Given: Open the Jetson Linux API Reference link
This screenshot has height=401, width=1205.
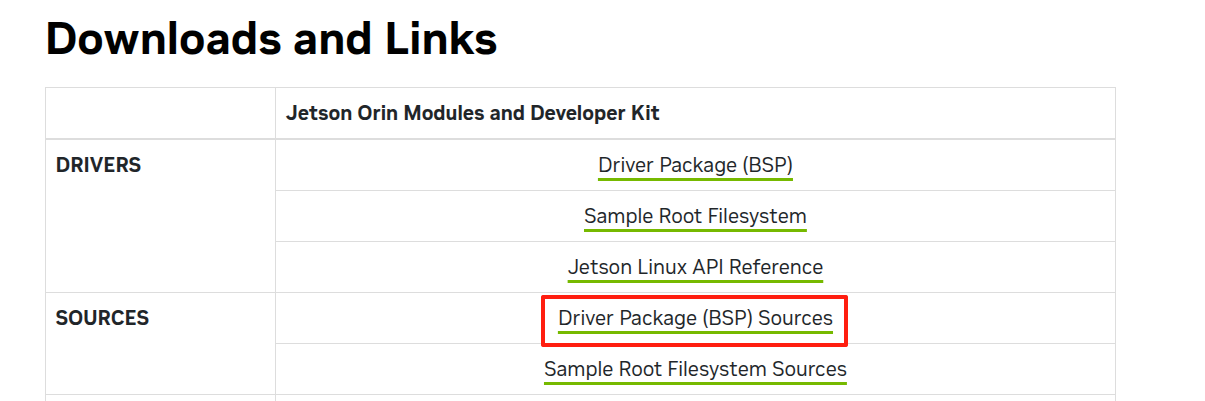Looking at the screenshot, I should click(x=695, y=267).
